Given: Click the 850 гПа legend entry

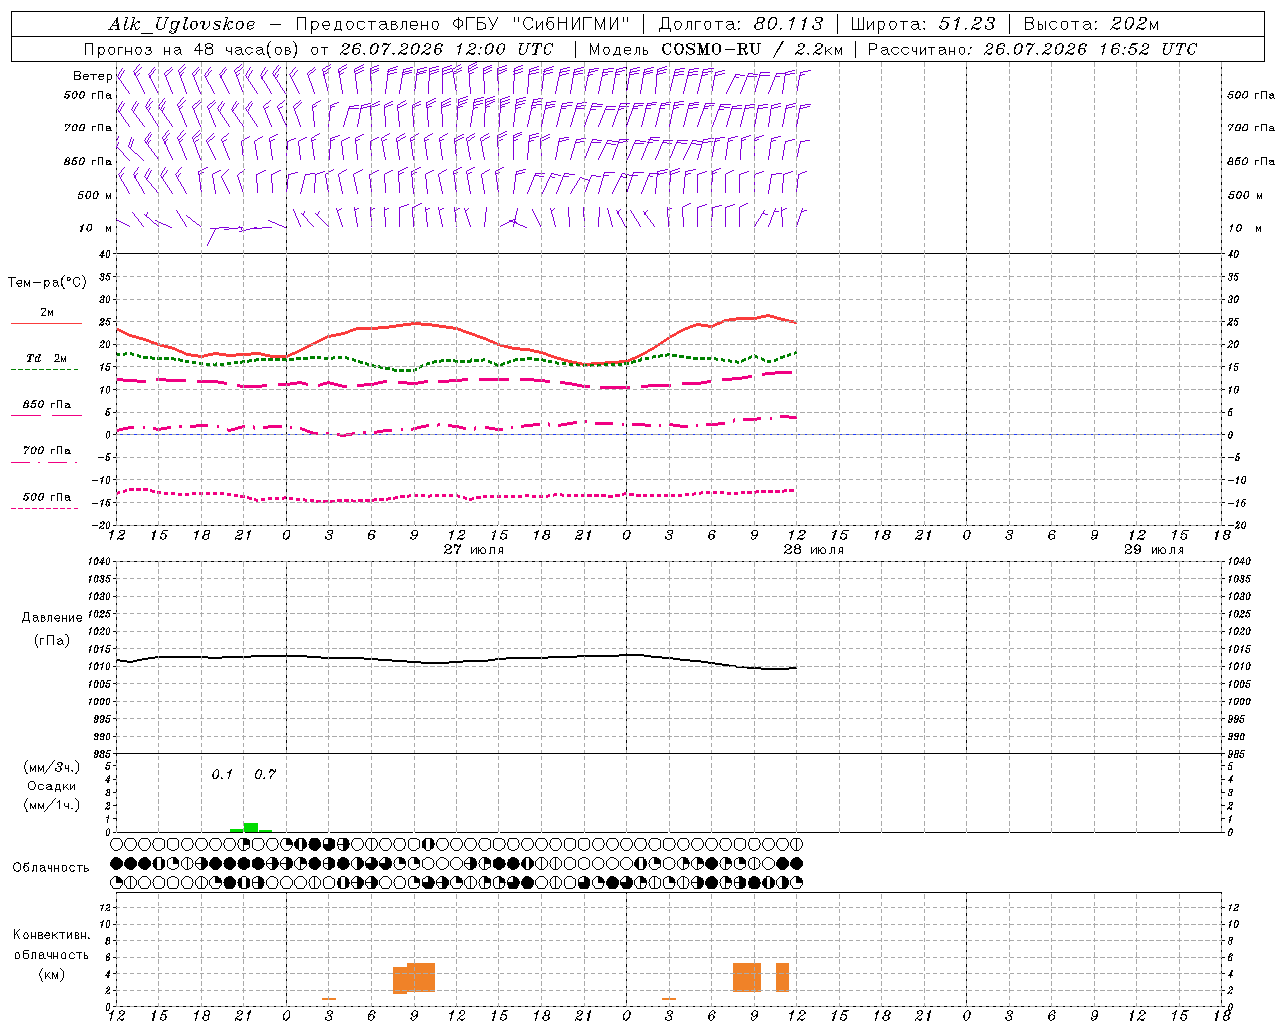Looking at the screenshot, I should click(46, 405).
